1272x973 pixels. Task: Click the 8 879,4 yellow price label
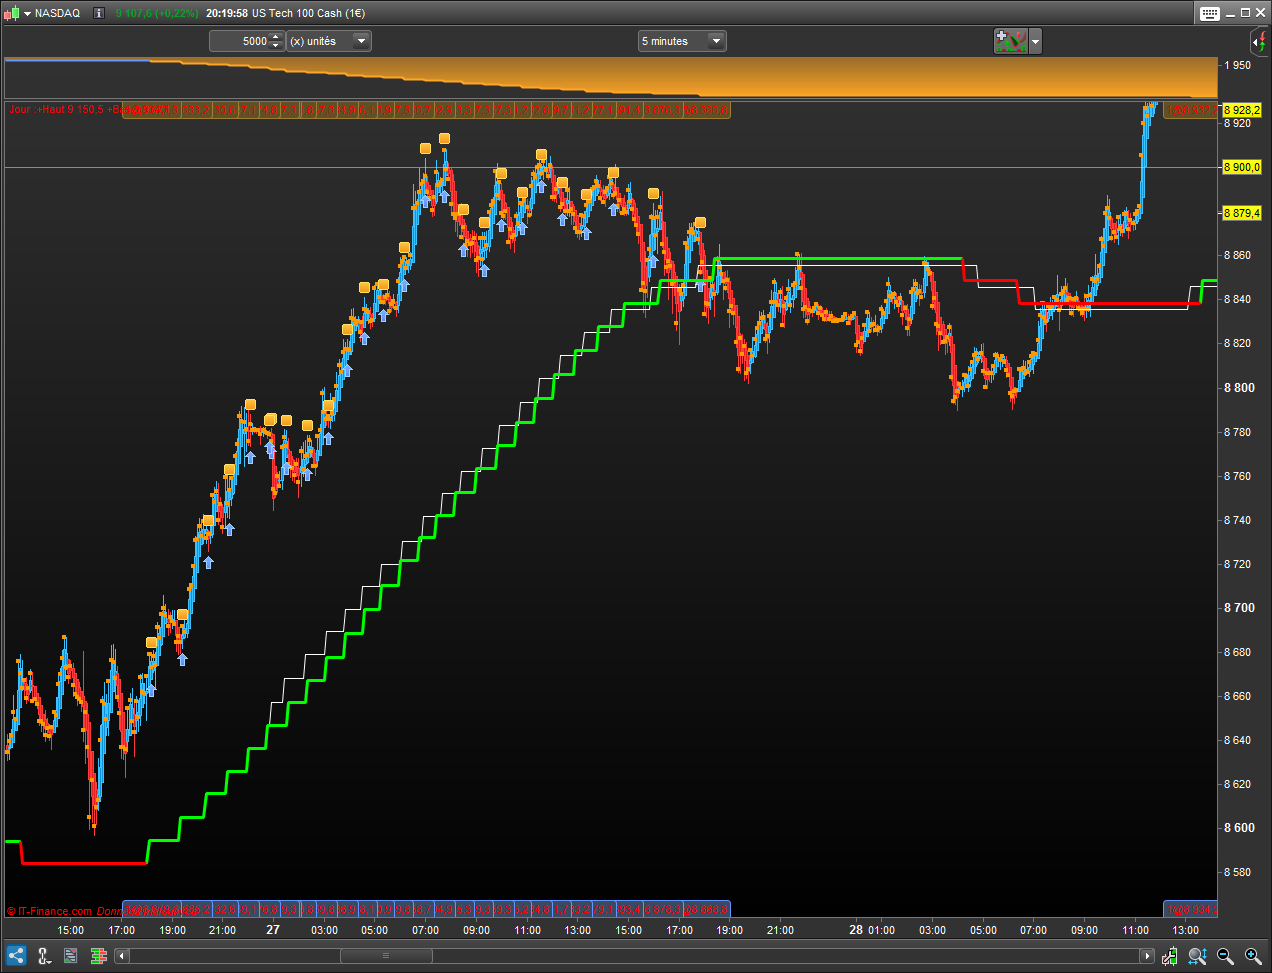pyautogui.click(x=1242, y=213)
